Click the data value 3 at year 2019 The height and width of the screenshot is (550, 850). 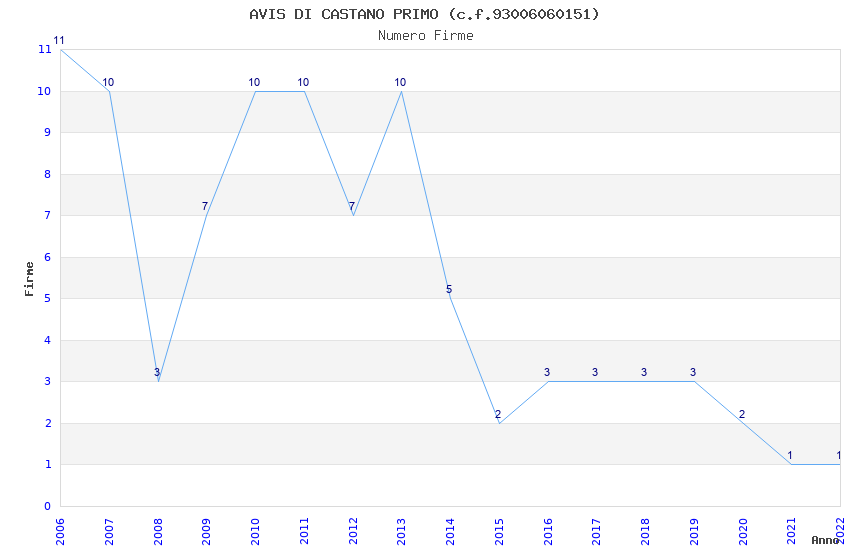693,372
